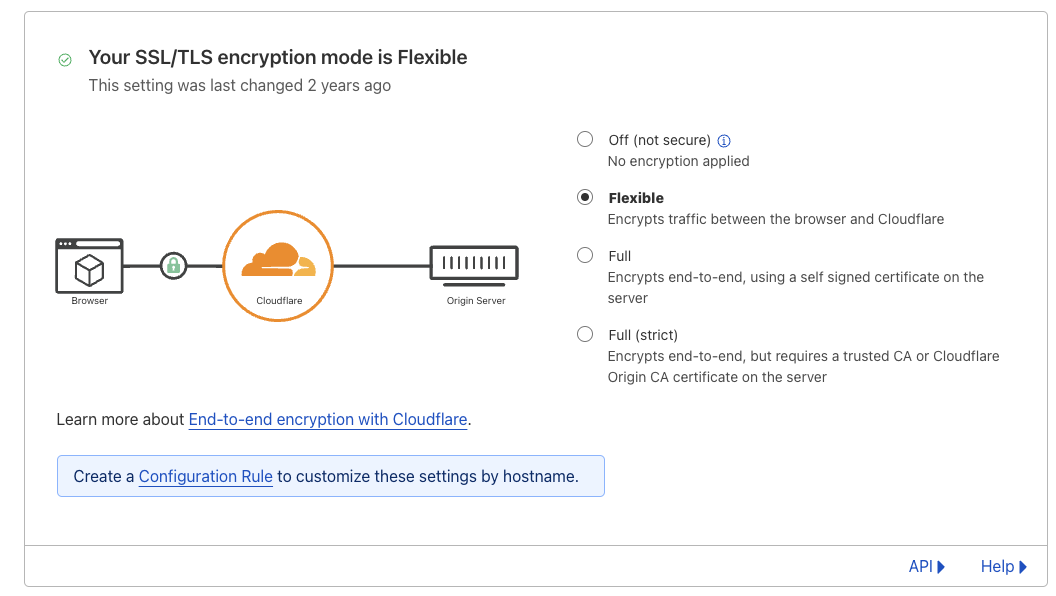1056x596 pixels.
Task: Click the Cloudflare label under the logo
Action: coord(279,301)
